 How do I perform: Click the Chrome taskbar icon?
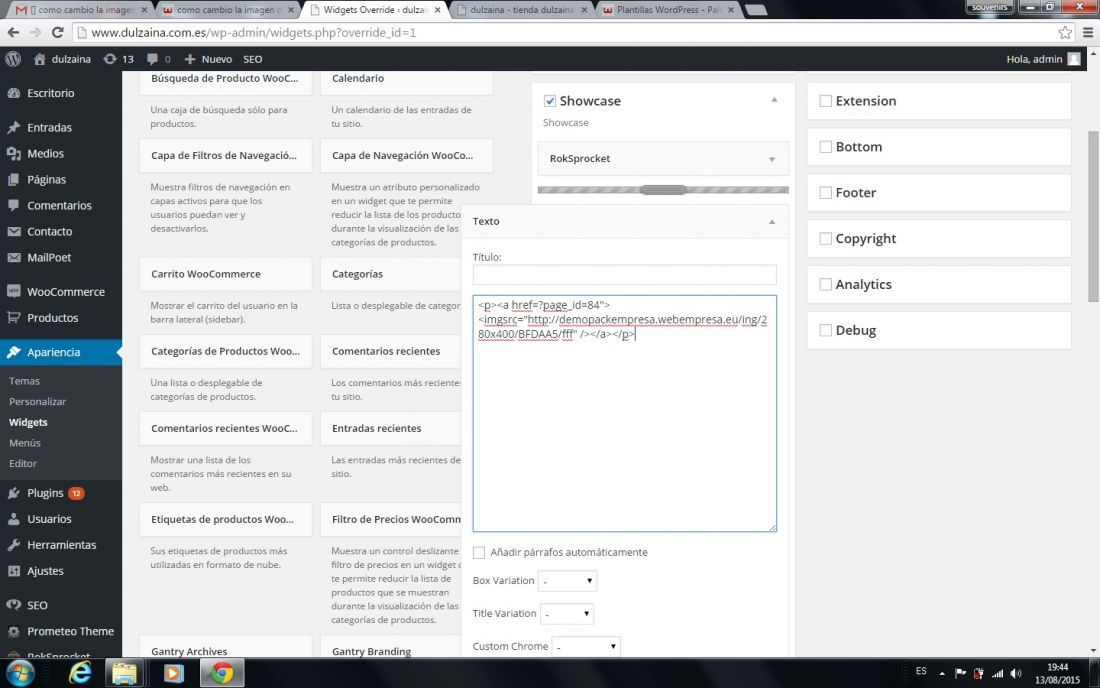click(222, 673)
